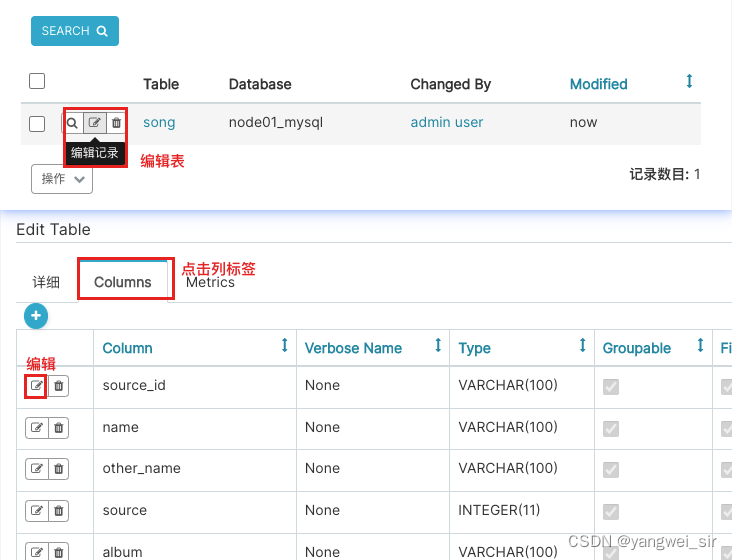
Task: Delete the source_id column
Action: [59, 386]
